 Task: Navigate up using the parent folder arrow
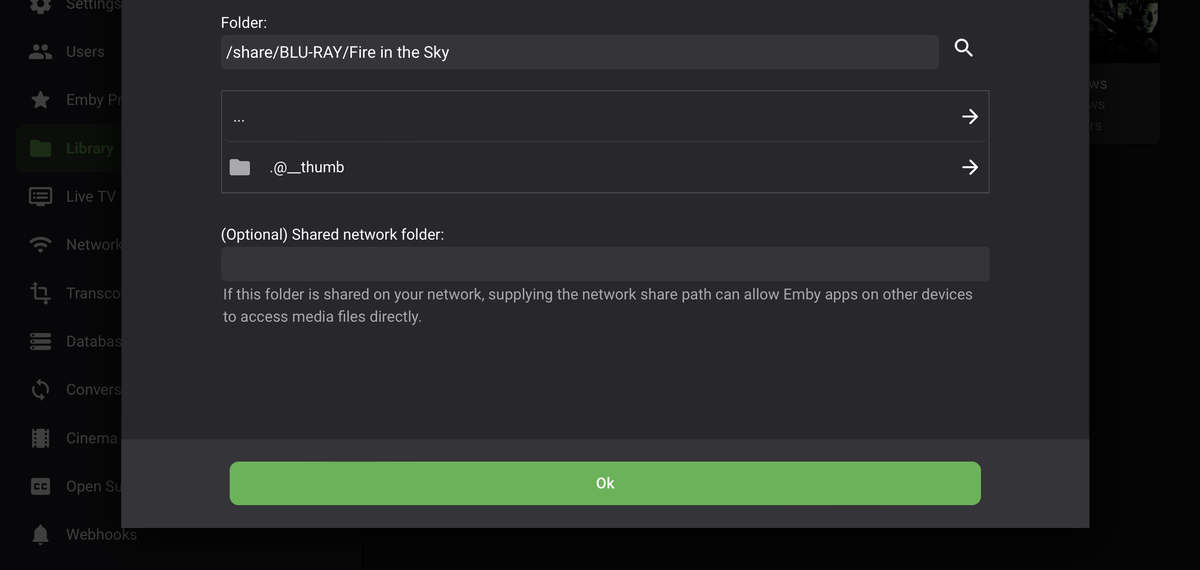click(969, 117)
